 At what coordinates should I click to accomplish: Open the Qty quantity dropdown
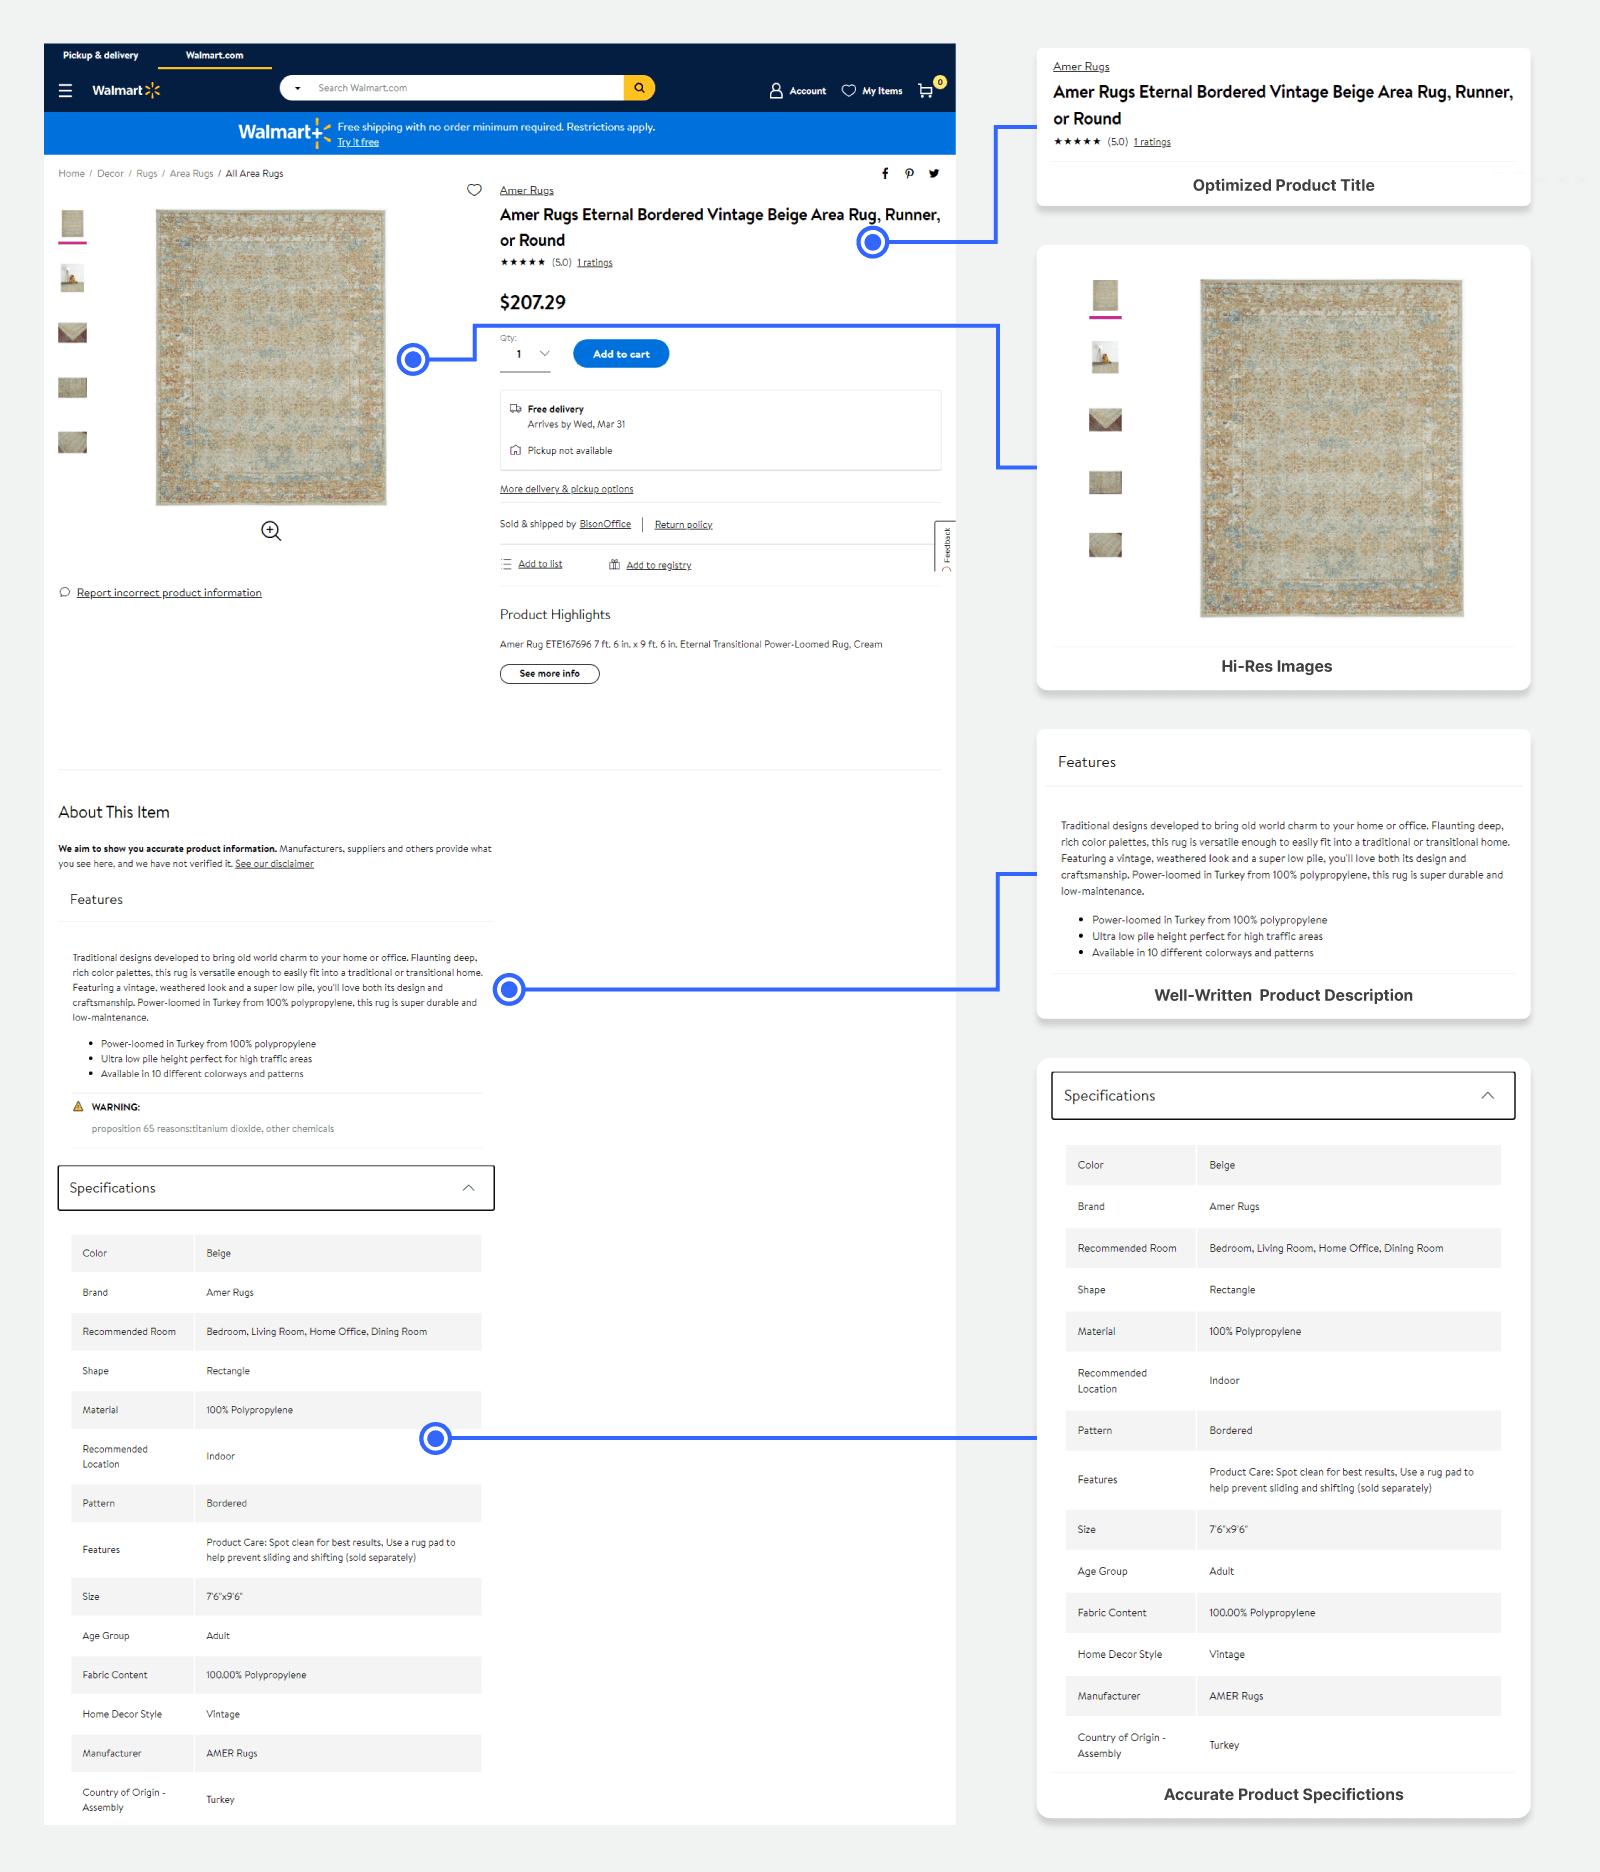[x=526, y=354]
